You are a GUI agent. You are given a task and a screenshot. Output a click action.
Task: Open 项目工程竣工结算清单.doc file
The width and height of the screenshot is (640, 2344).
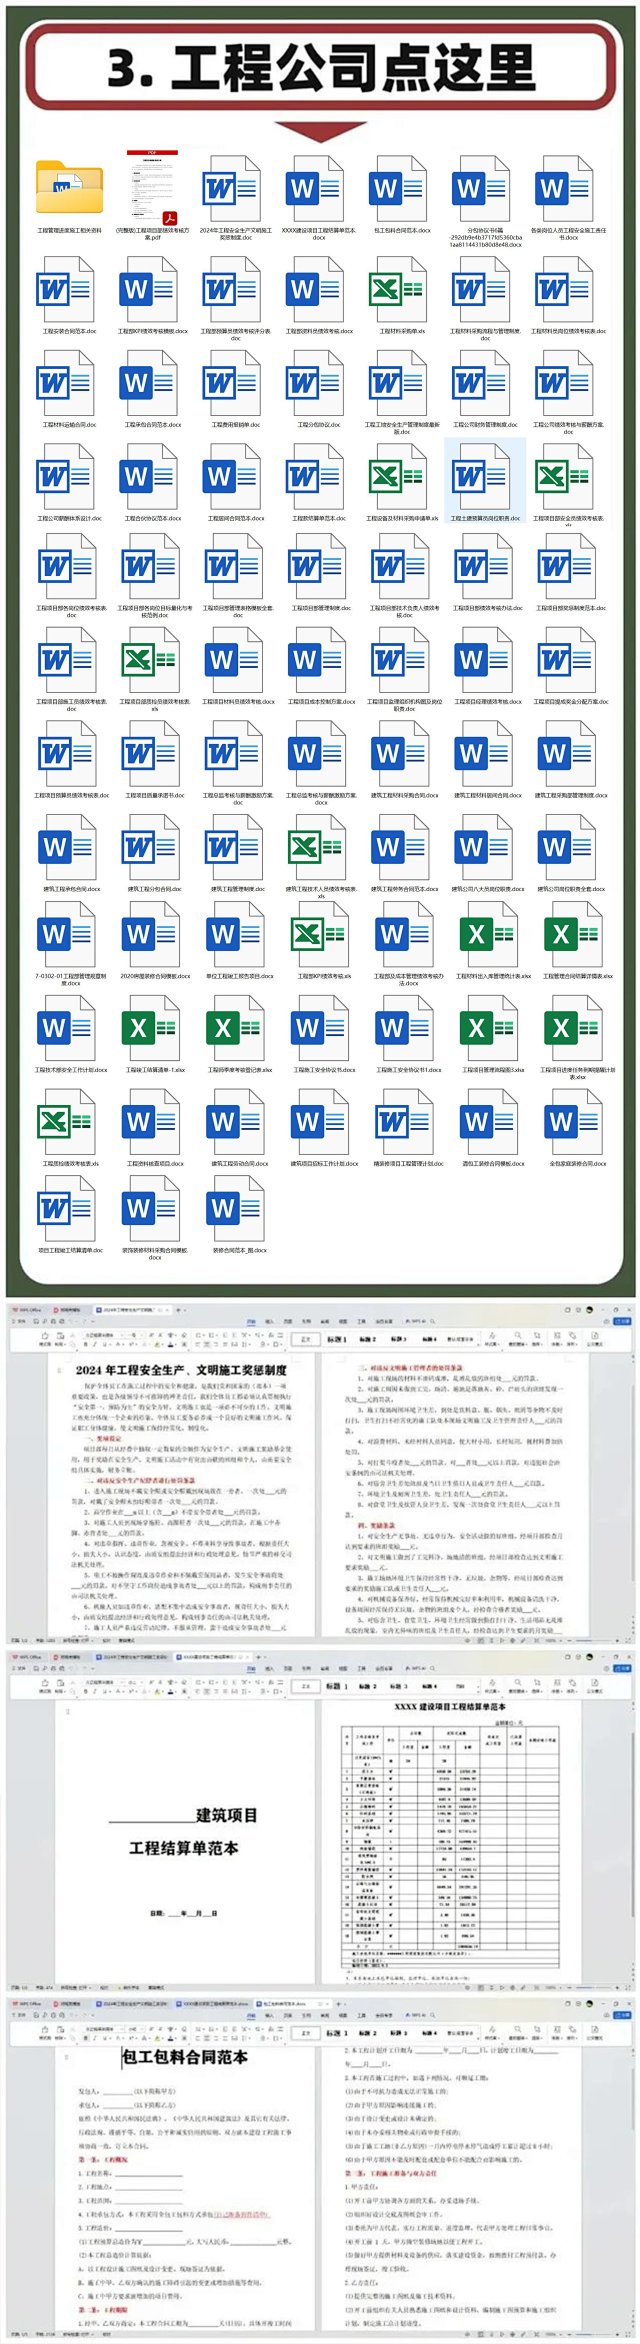(x=69, y=1208)
